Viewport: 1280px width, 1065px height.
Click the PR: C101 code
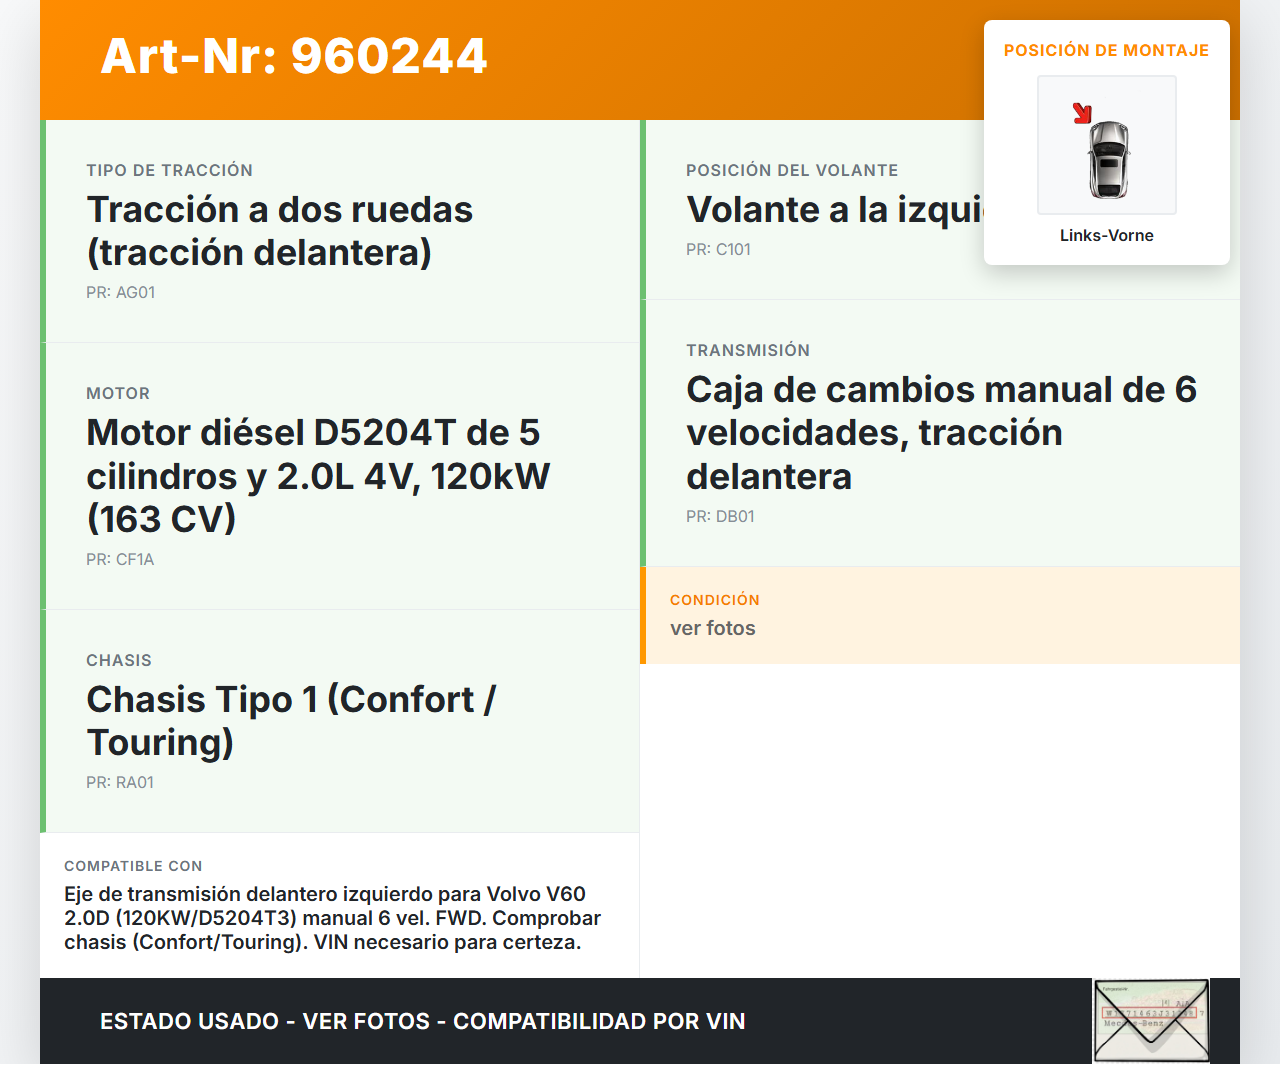click(718, 249)
